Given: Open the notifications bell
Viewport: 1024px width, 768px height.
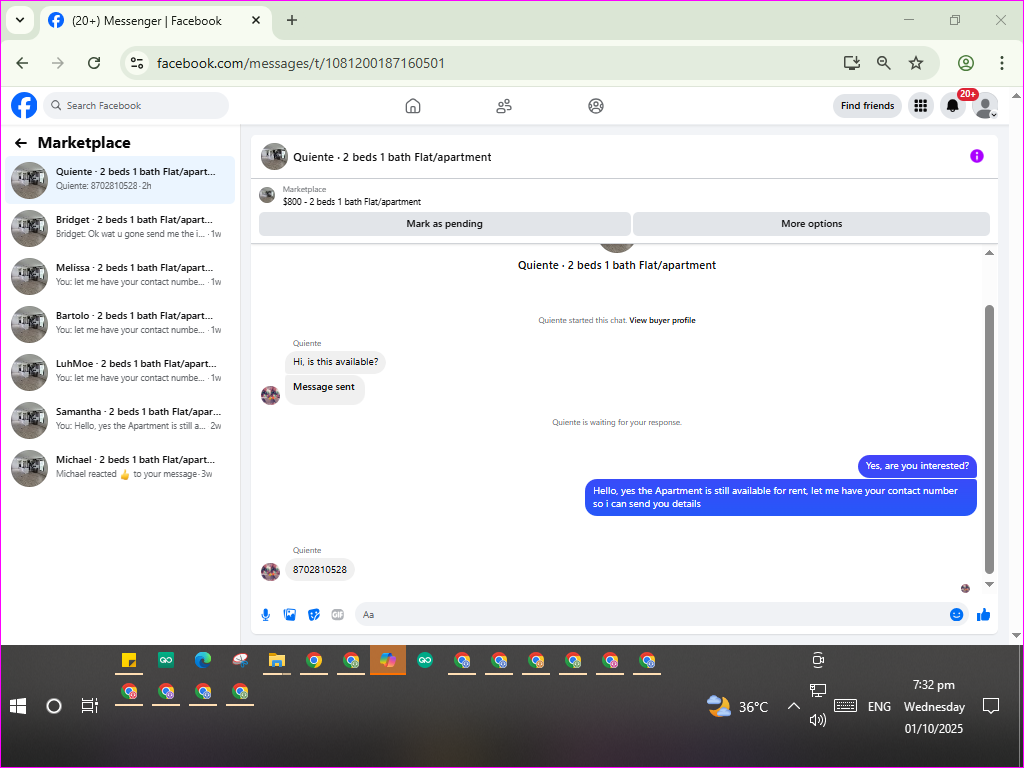Looking at the screenshot, I should pos(952,106).
